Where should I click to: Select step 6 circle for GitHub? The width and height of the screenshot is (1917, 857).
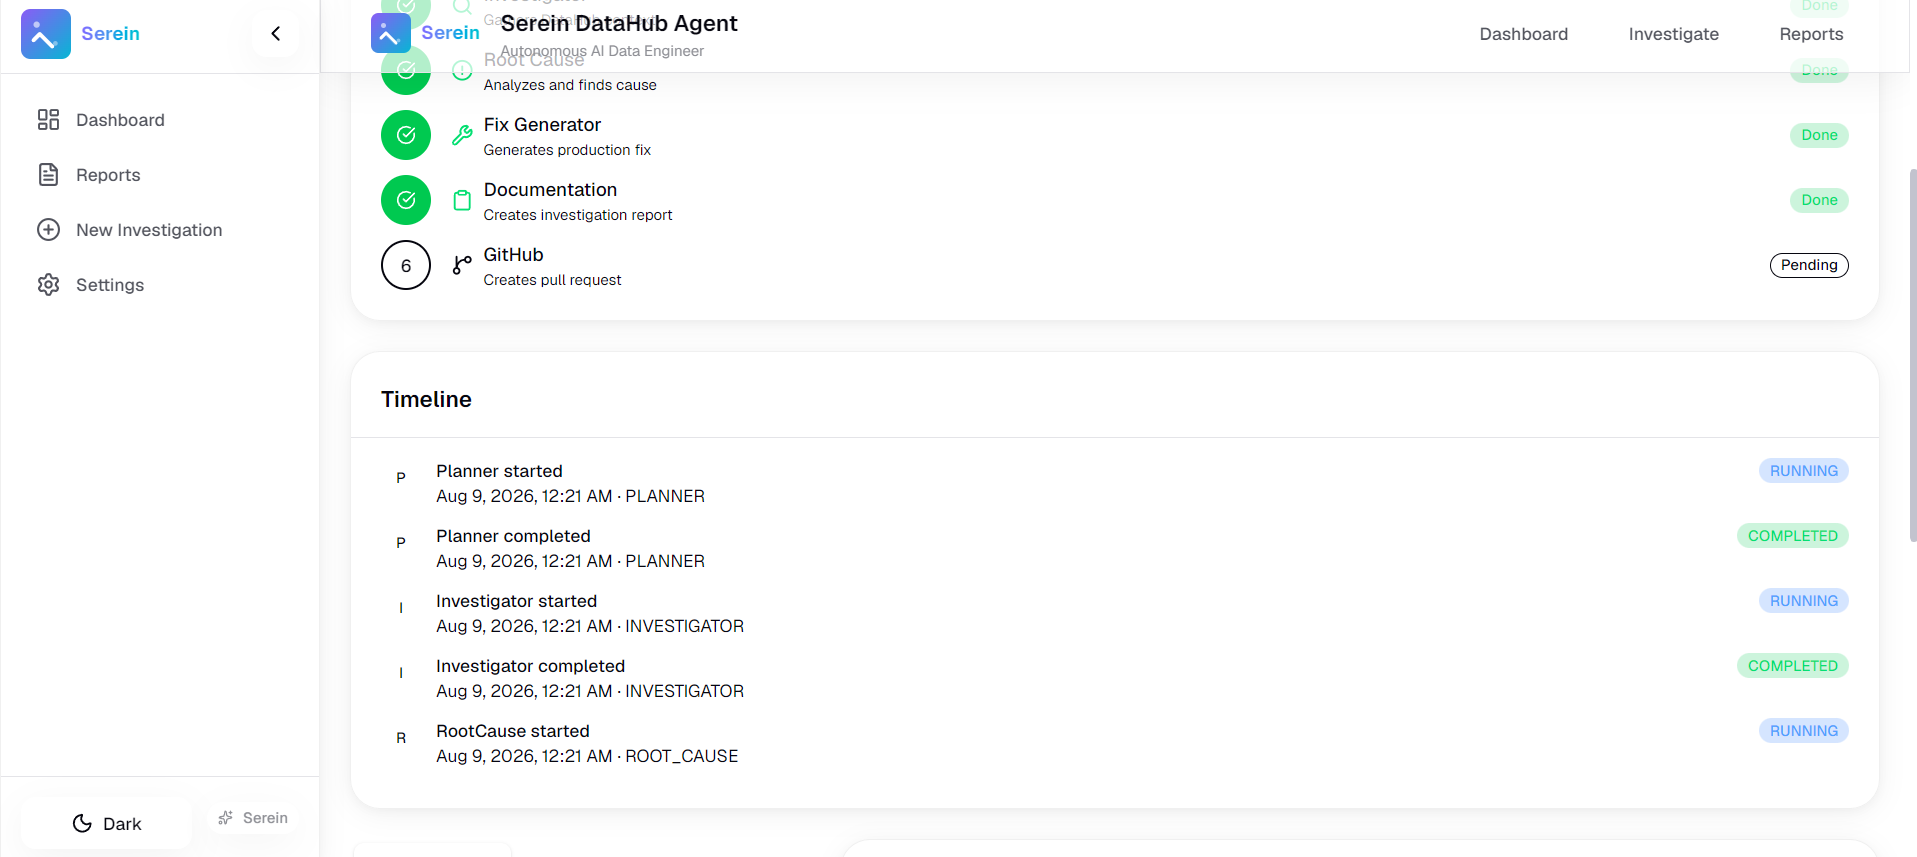(x=406, y=265)
